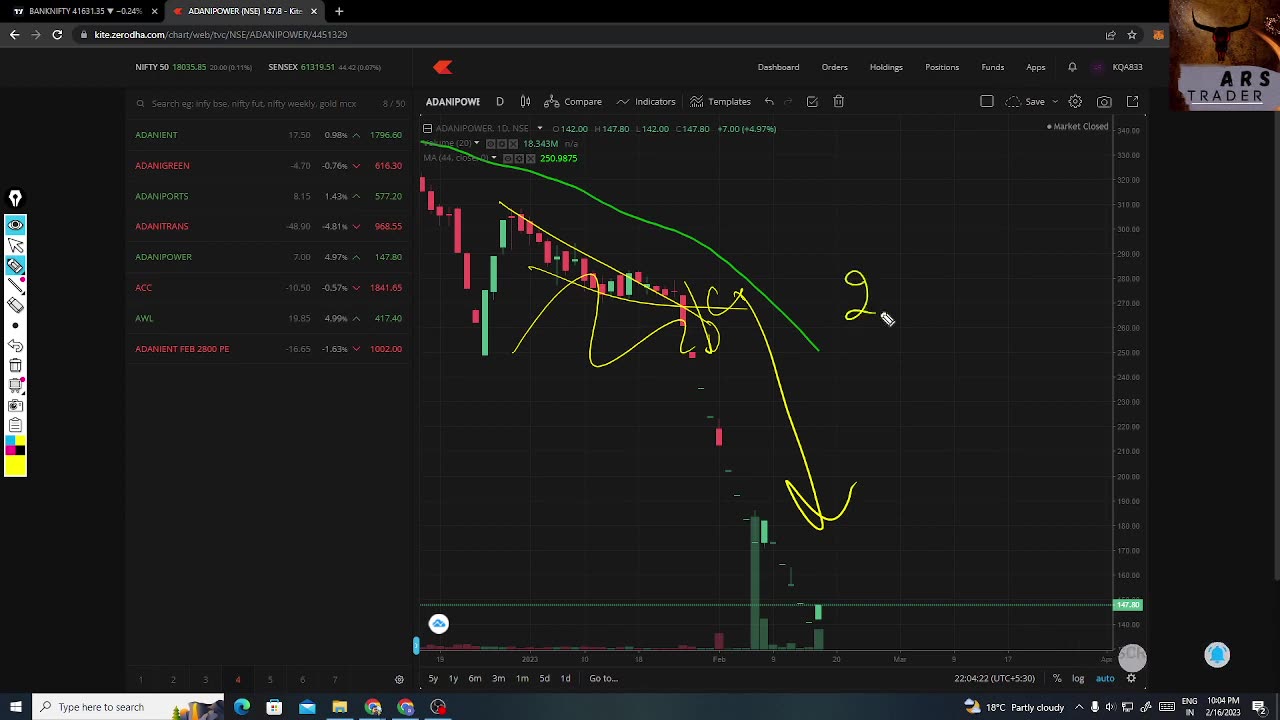Delete drawings with the chart trash icon
Image resolution: width=1280 pixels, height=720 pixels.
click(x=839, y=101)
